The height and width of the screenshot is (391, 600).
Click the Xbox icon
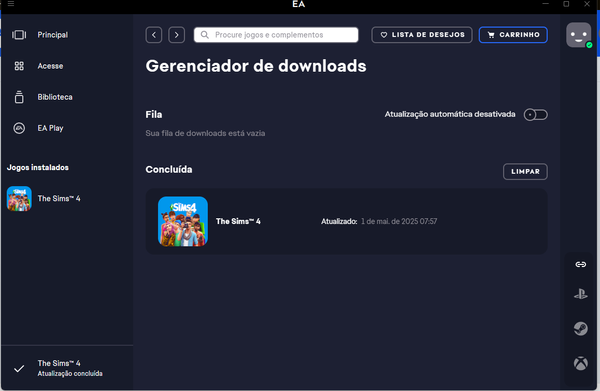point(580,363)
